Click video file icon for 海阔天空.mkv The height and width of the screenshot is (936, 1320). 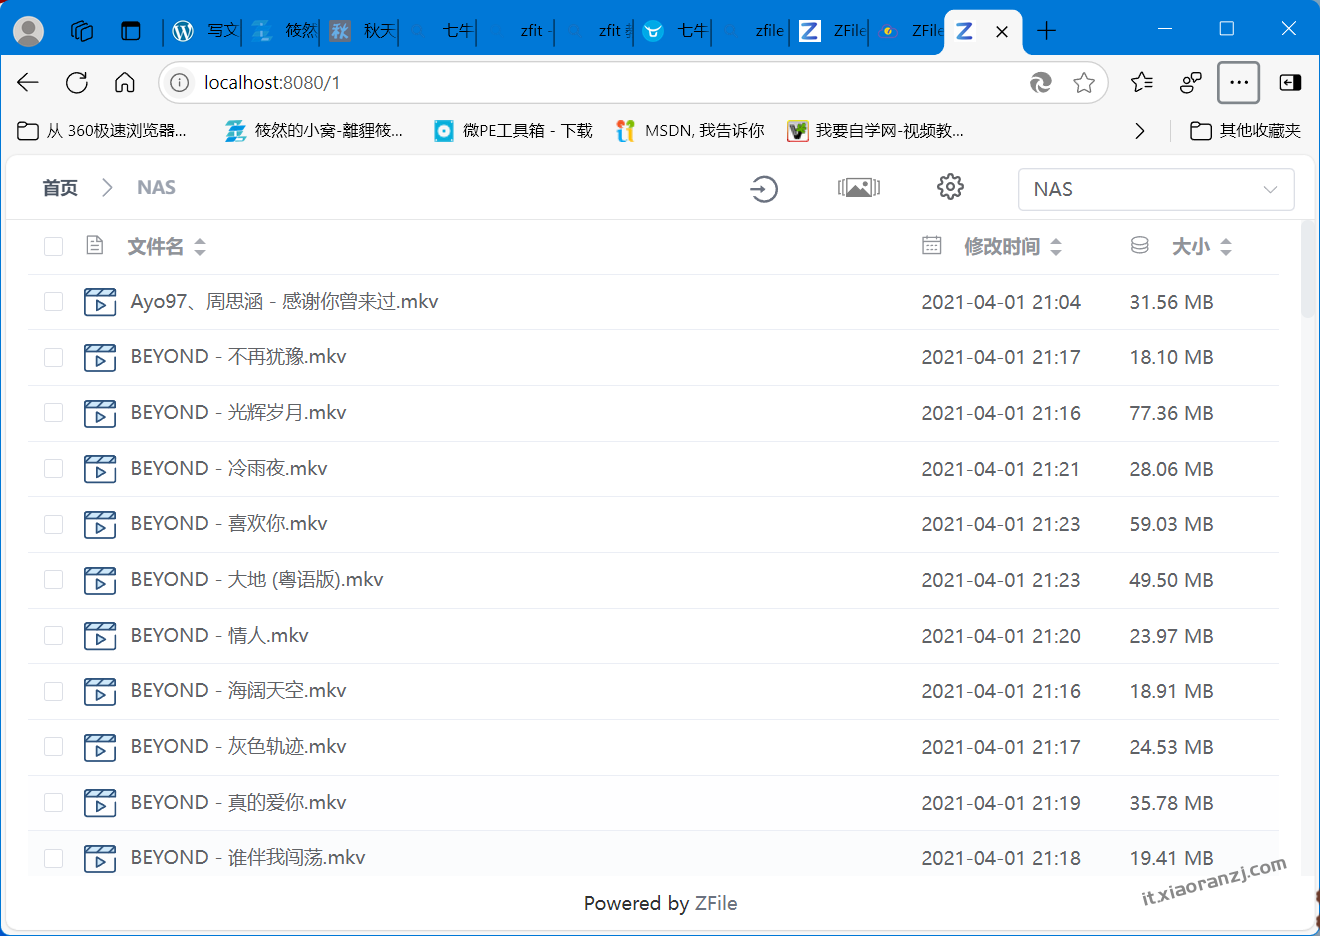(99, 691)
